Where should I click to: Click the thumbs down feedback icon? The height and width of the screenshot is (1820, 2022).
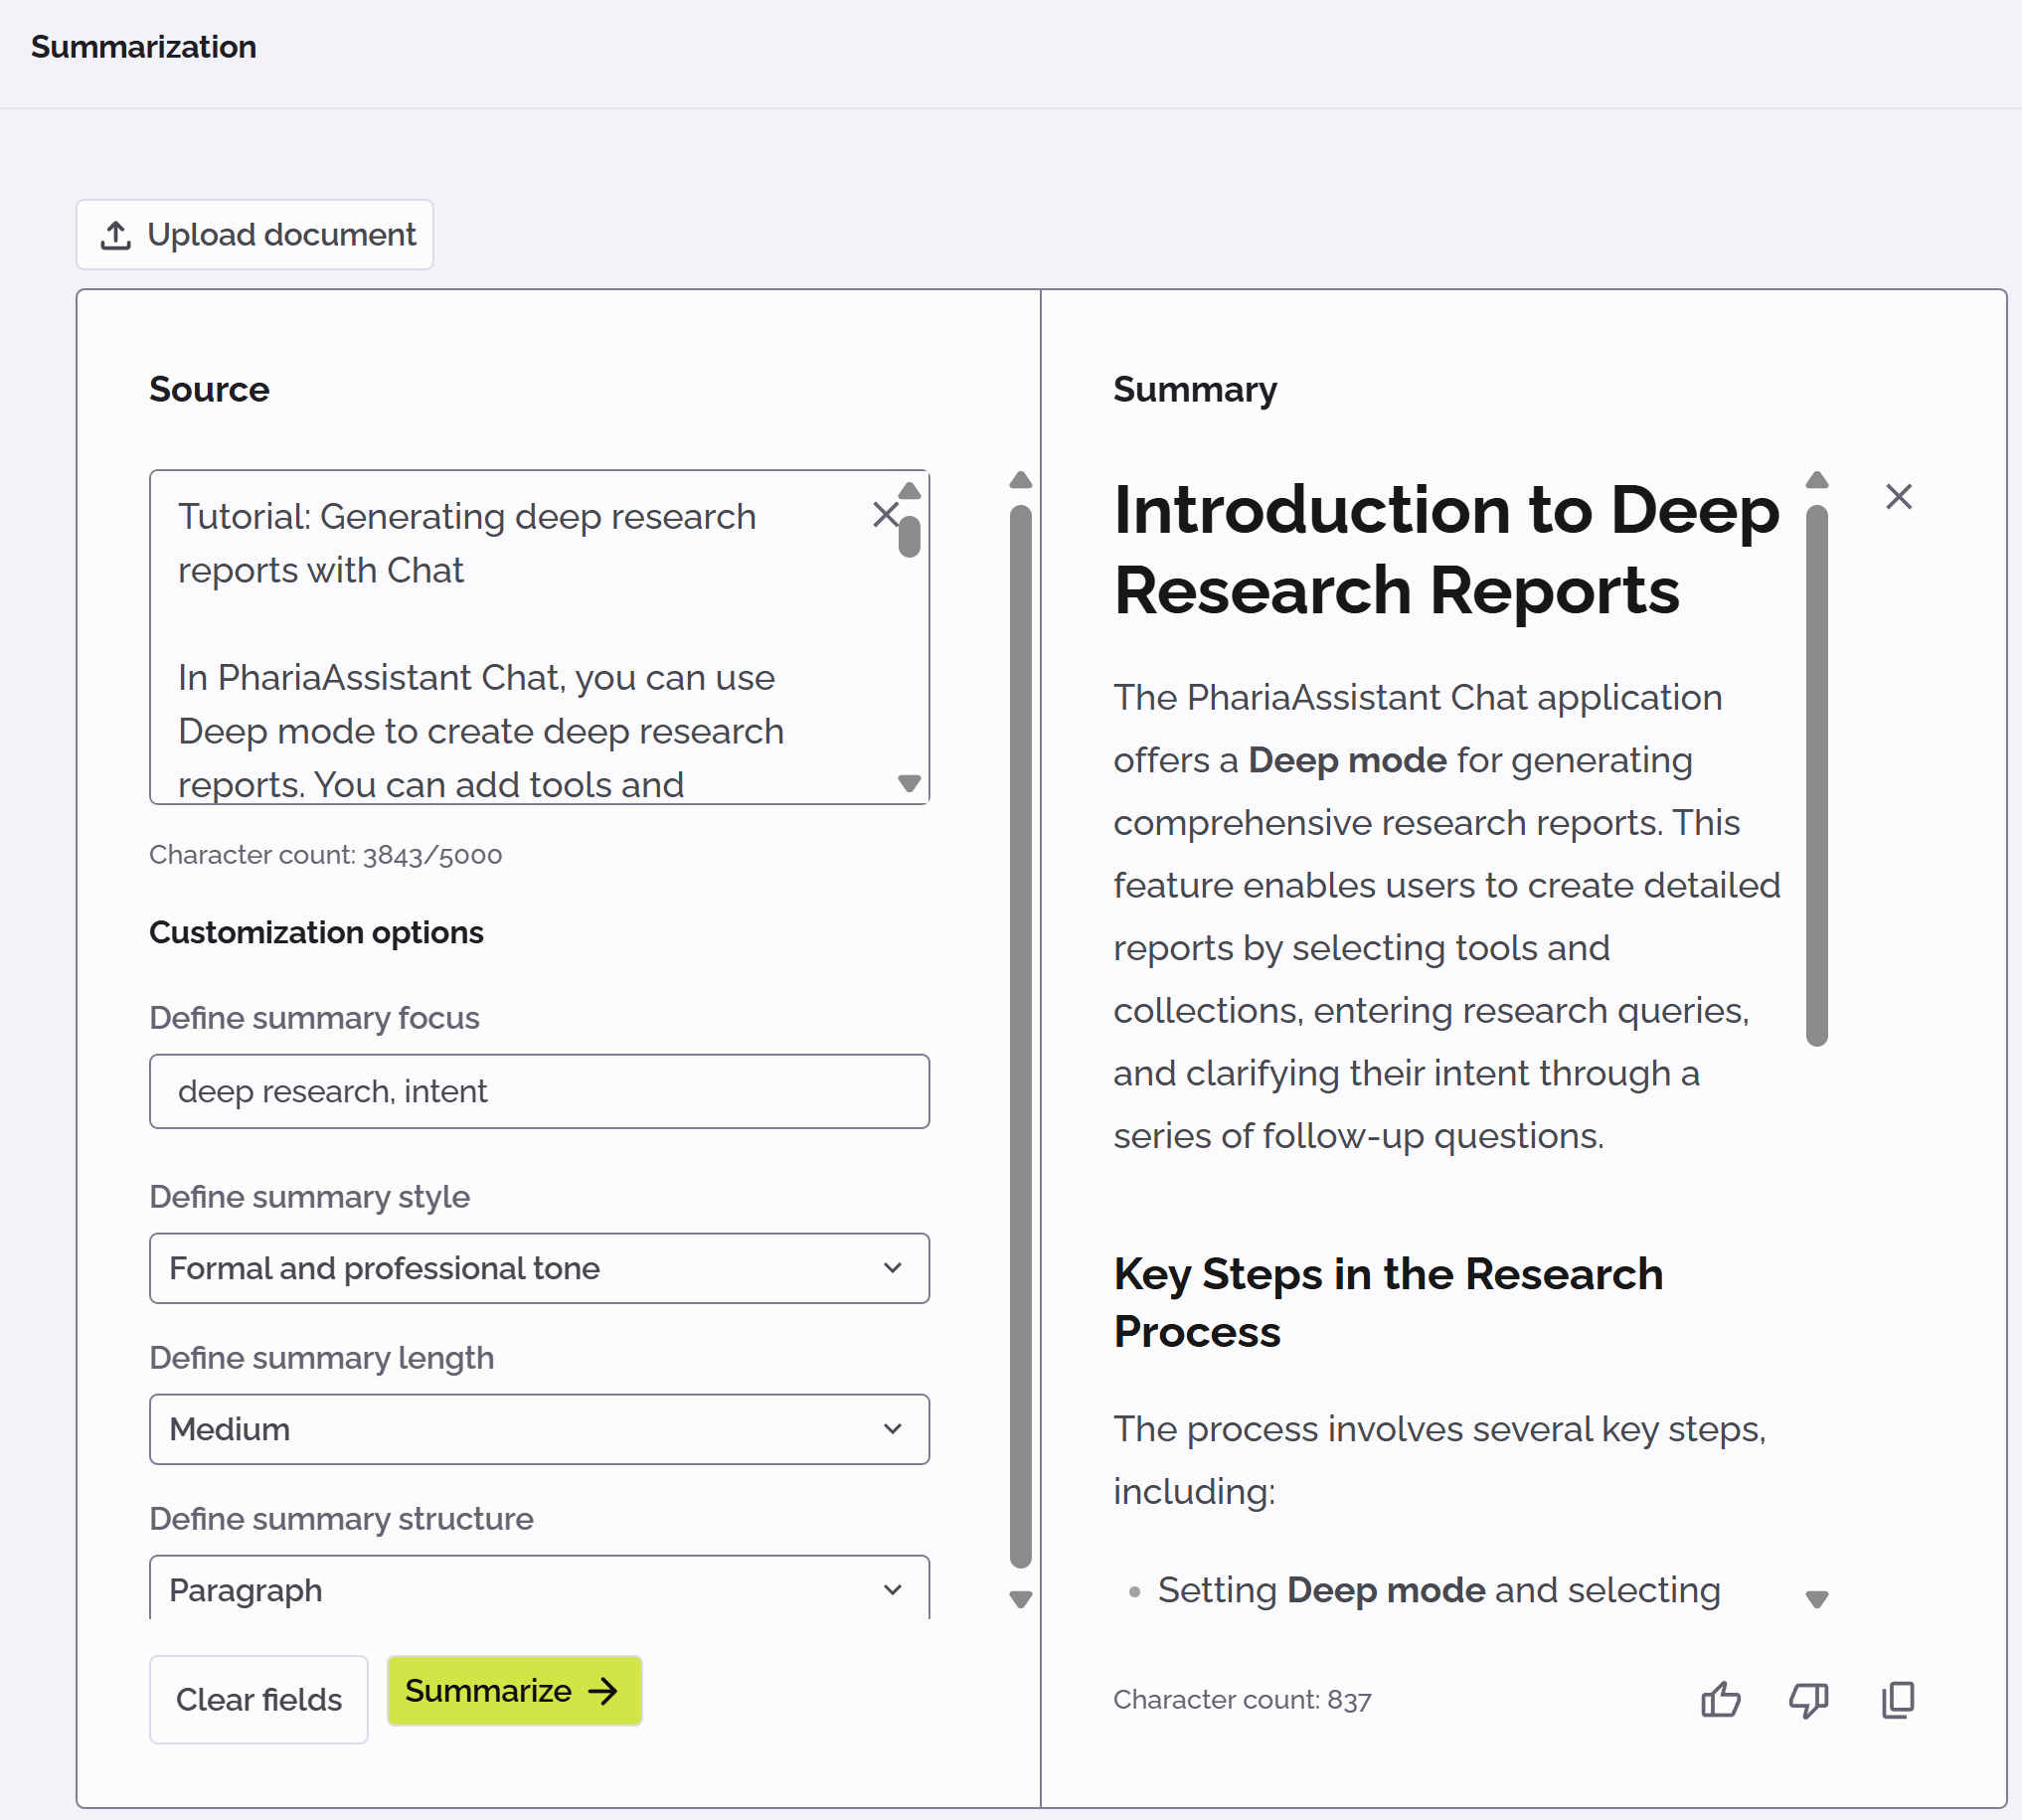1808,1699
